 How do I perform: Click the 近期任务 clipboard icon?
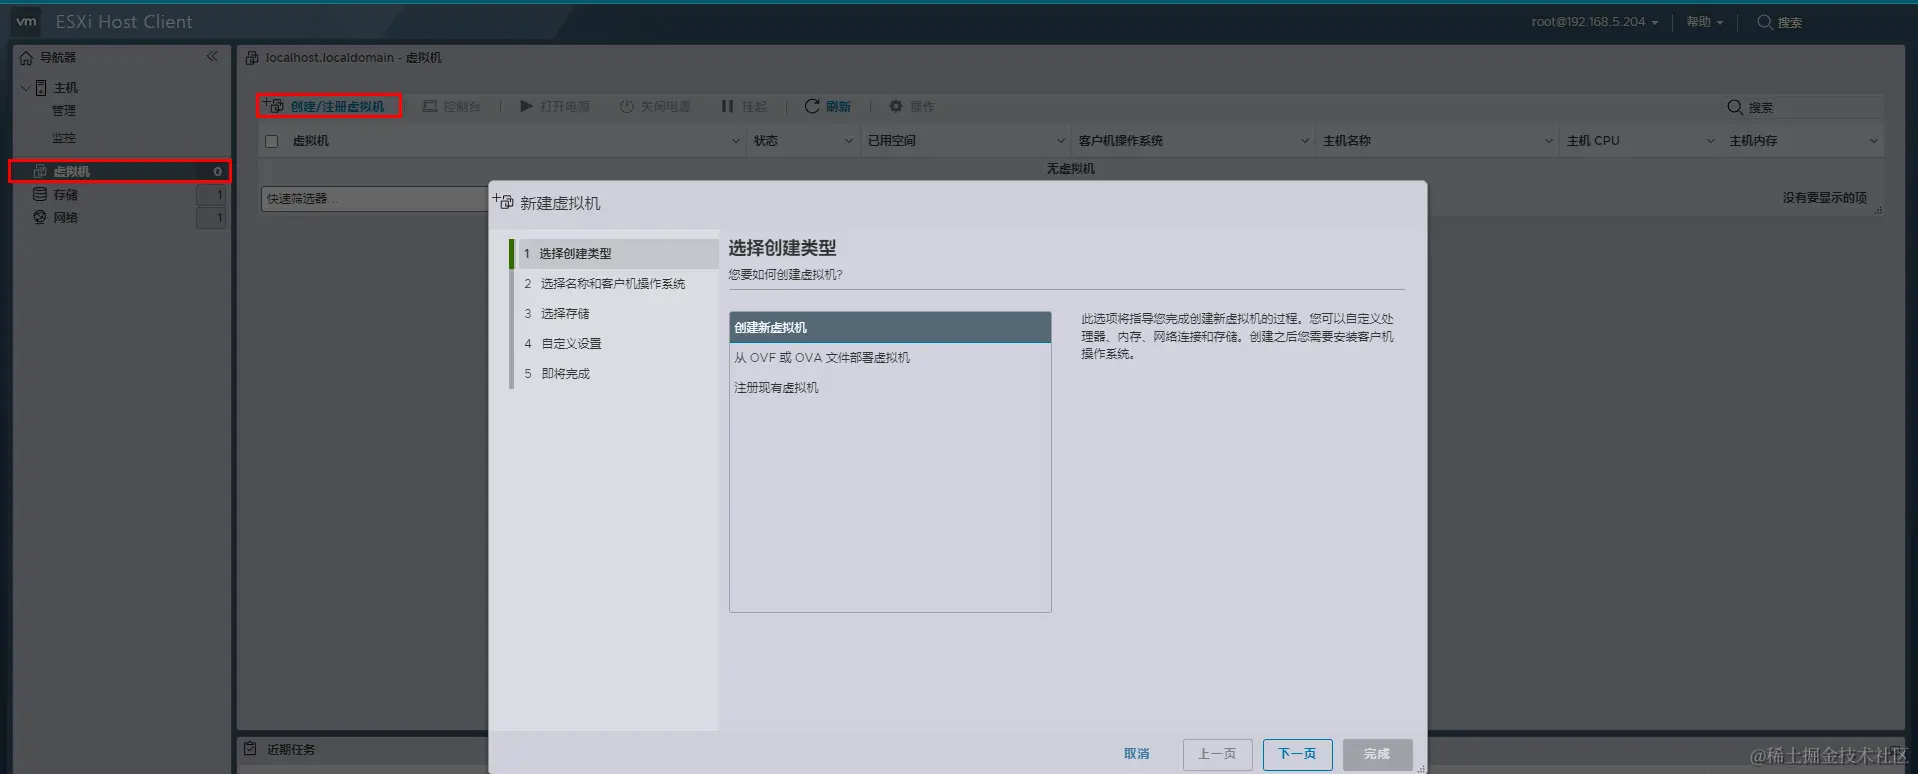coord(250,749)
